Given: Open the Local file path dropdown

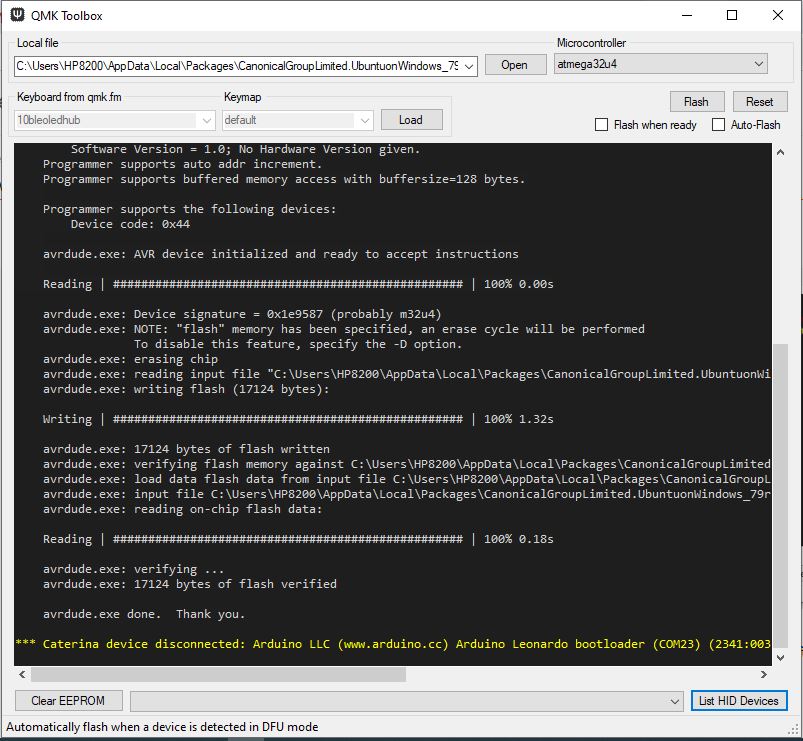Looking at the screenshot, I should [468, 64].
